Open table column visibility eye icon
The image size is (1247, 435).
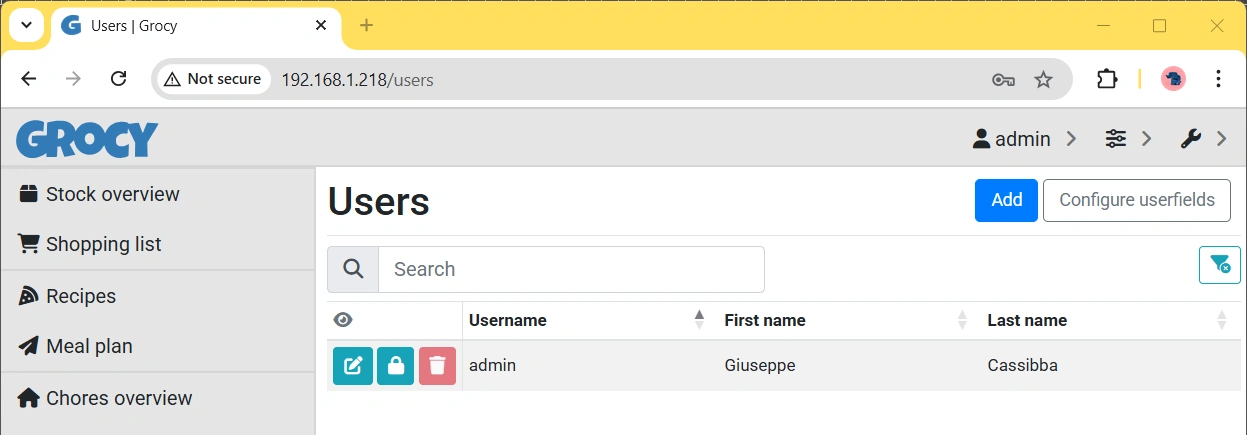pyautogui.click(x=343, y=320)
